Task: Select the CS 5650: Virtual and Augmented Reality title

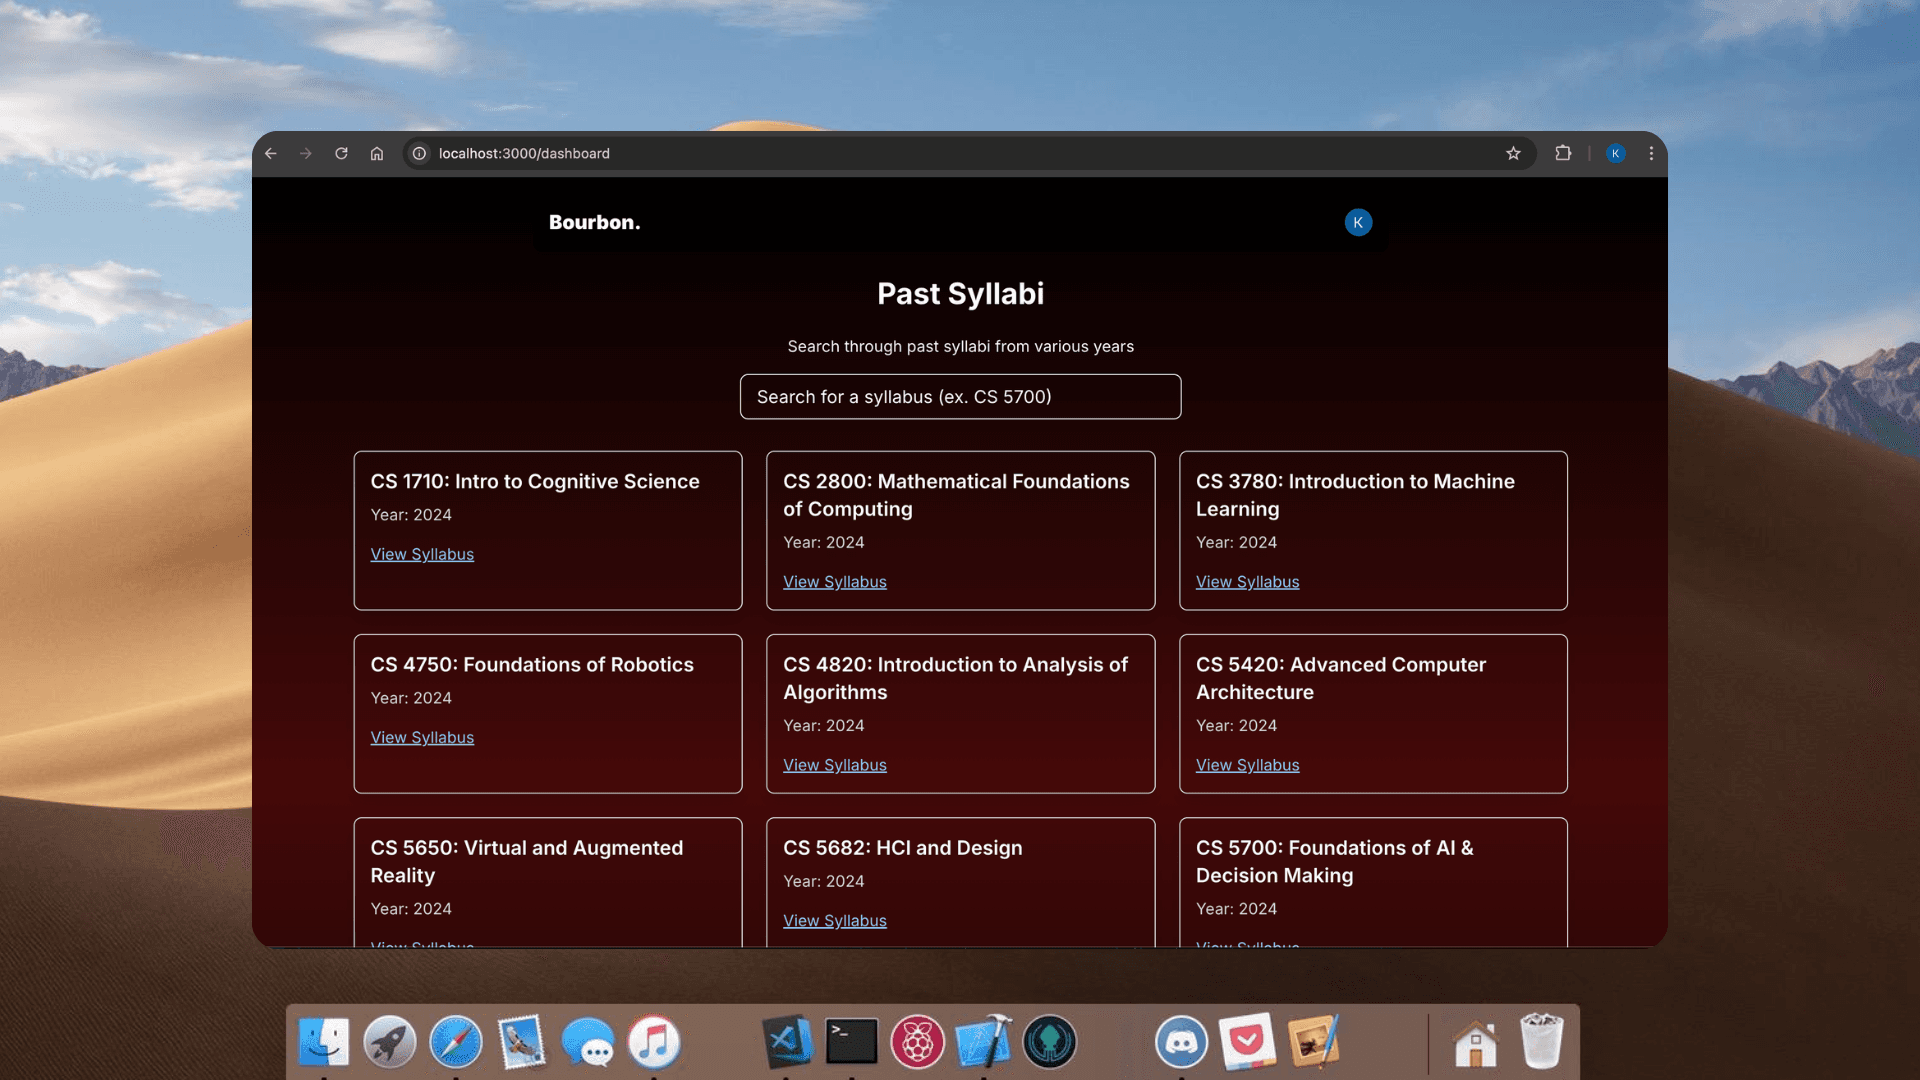Action: coord(527,861)
